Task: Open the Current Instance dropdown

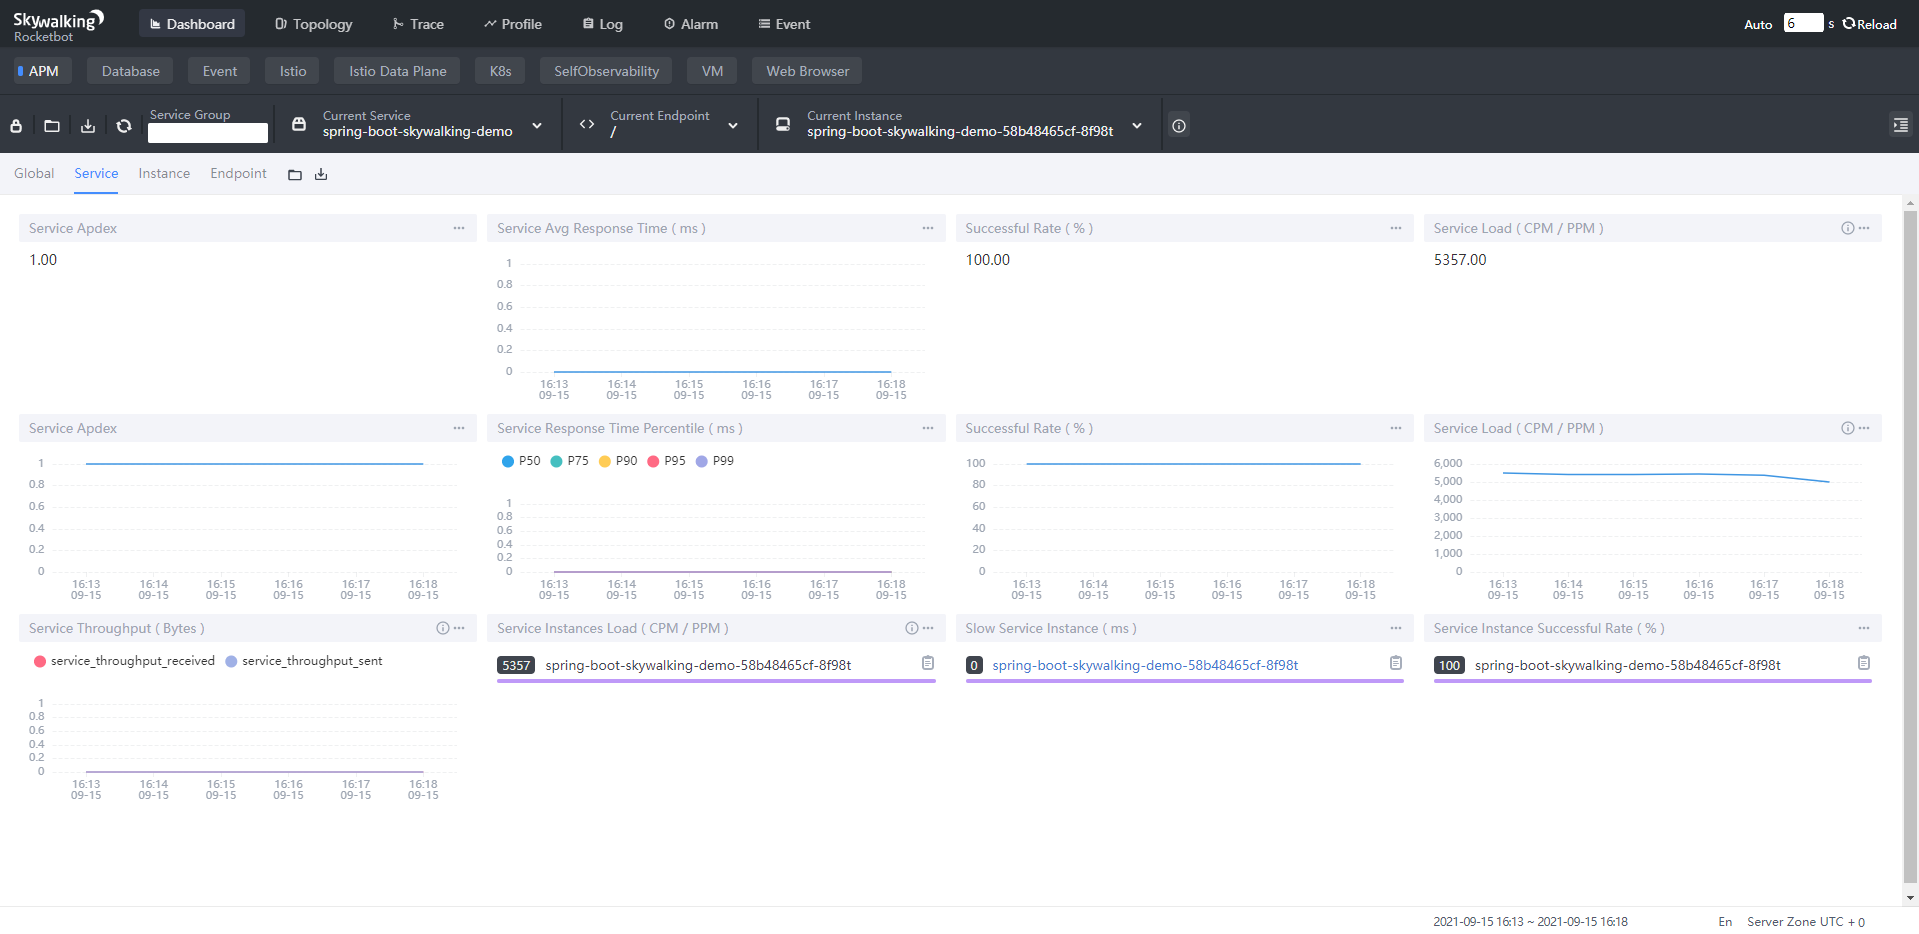Action: [x=1137, y=125]
